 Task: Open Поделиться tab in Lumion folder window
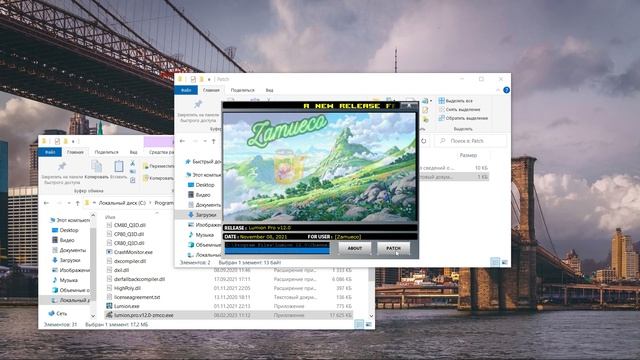point(107,152)
